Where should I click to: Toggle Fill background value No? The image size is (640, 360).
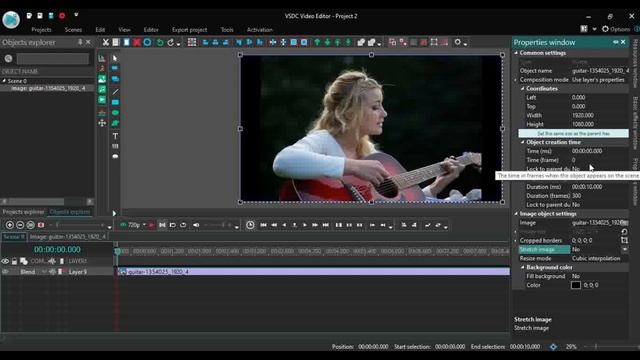coord(576,276)
